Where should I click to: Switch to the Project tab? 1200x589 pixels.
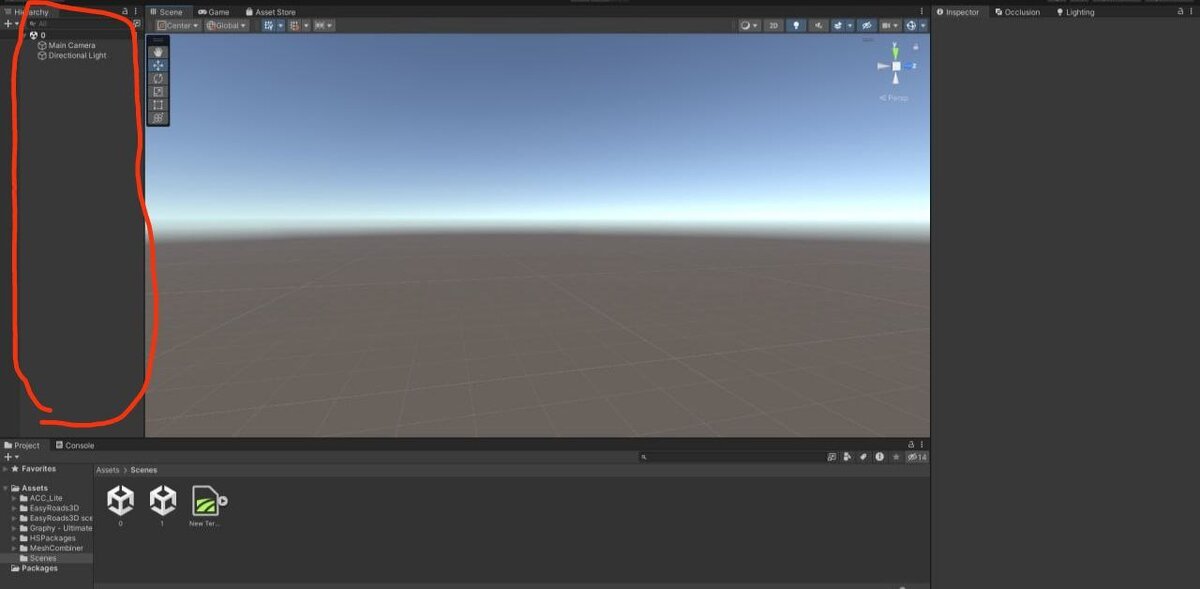coord(22,445)
